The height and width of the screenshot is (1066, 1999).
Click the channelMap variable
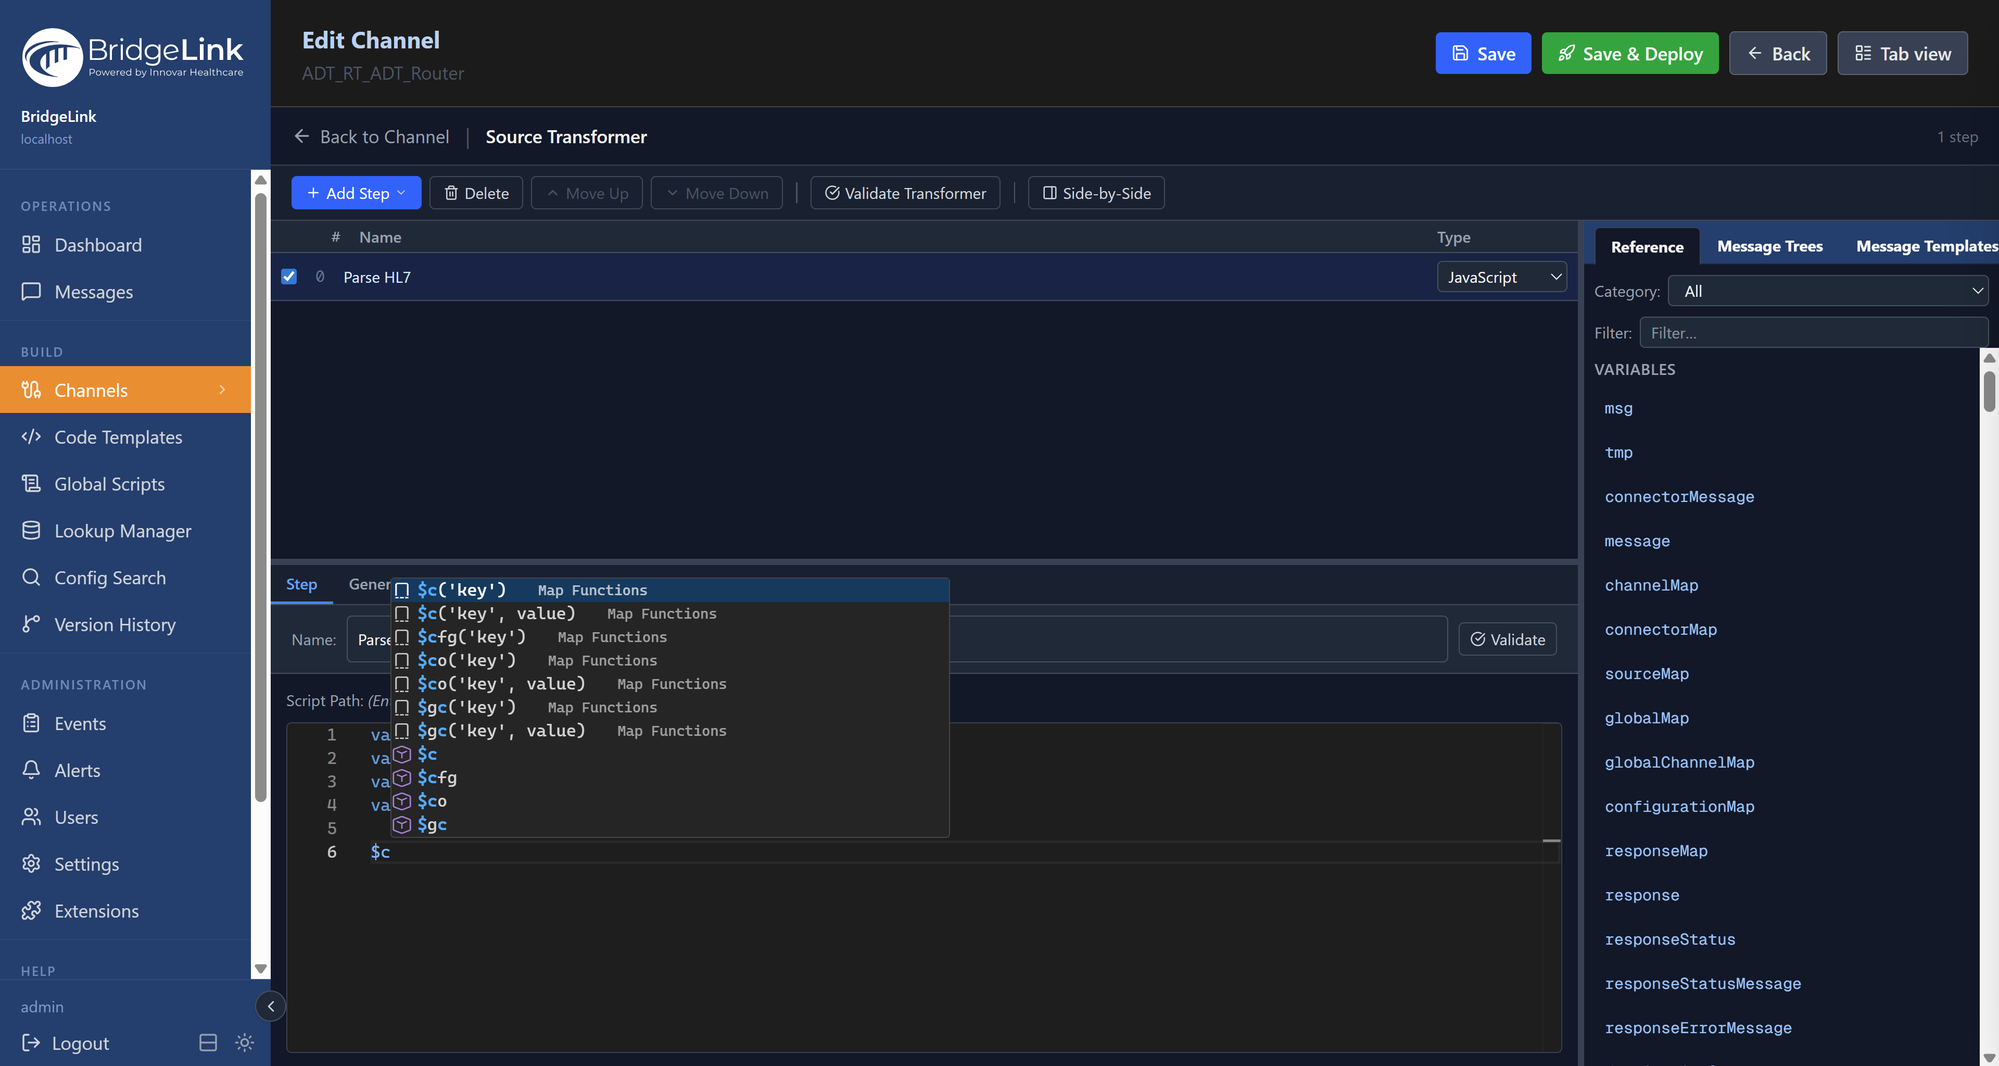[1651, 586]
